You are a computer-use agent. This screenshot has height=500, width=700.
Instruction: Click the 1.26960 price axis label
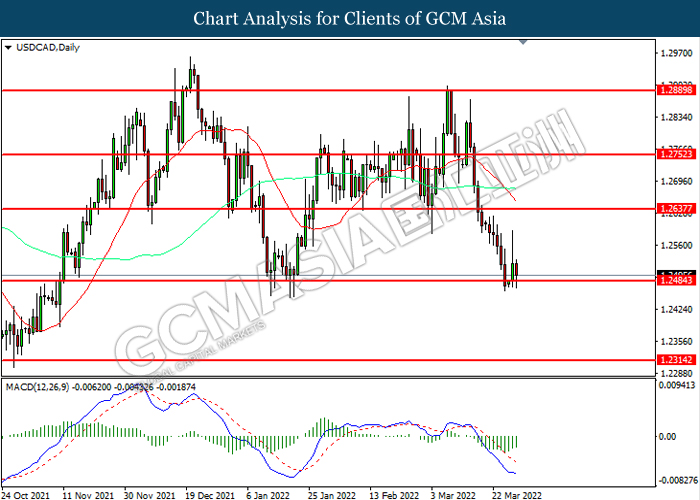tap(676, 181)
